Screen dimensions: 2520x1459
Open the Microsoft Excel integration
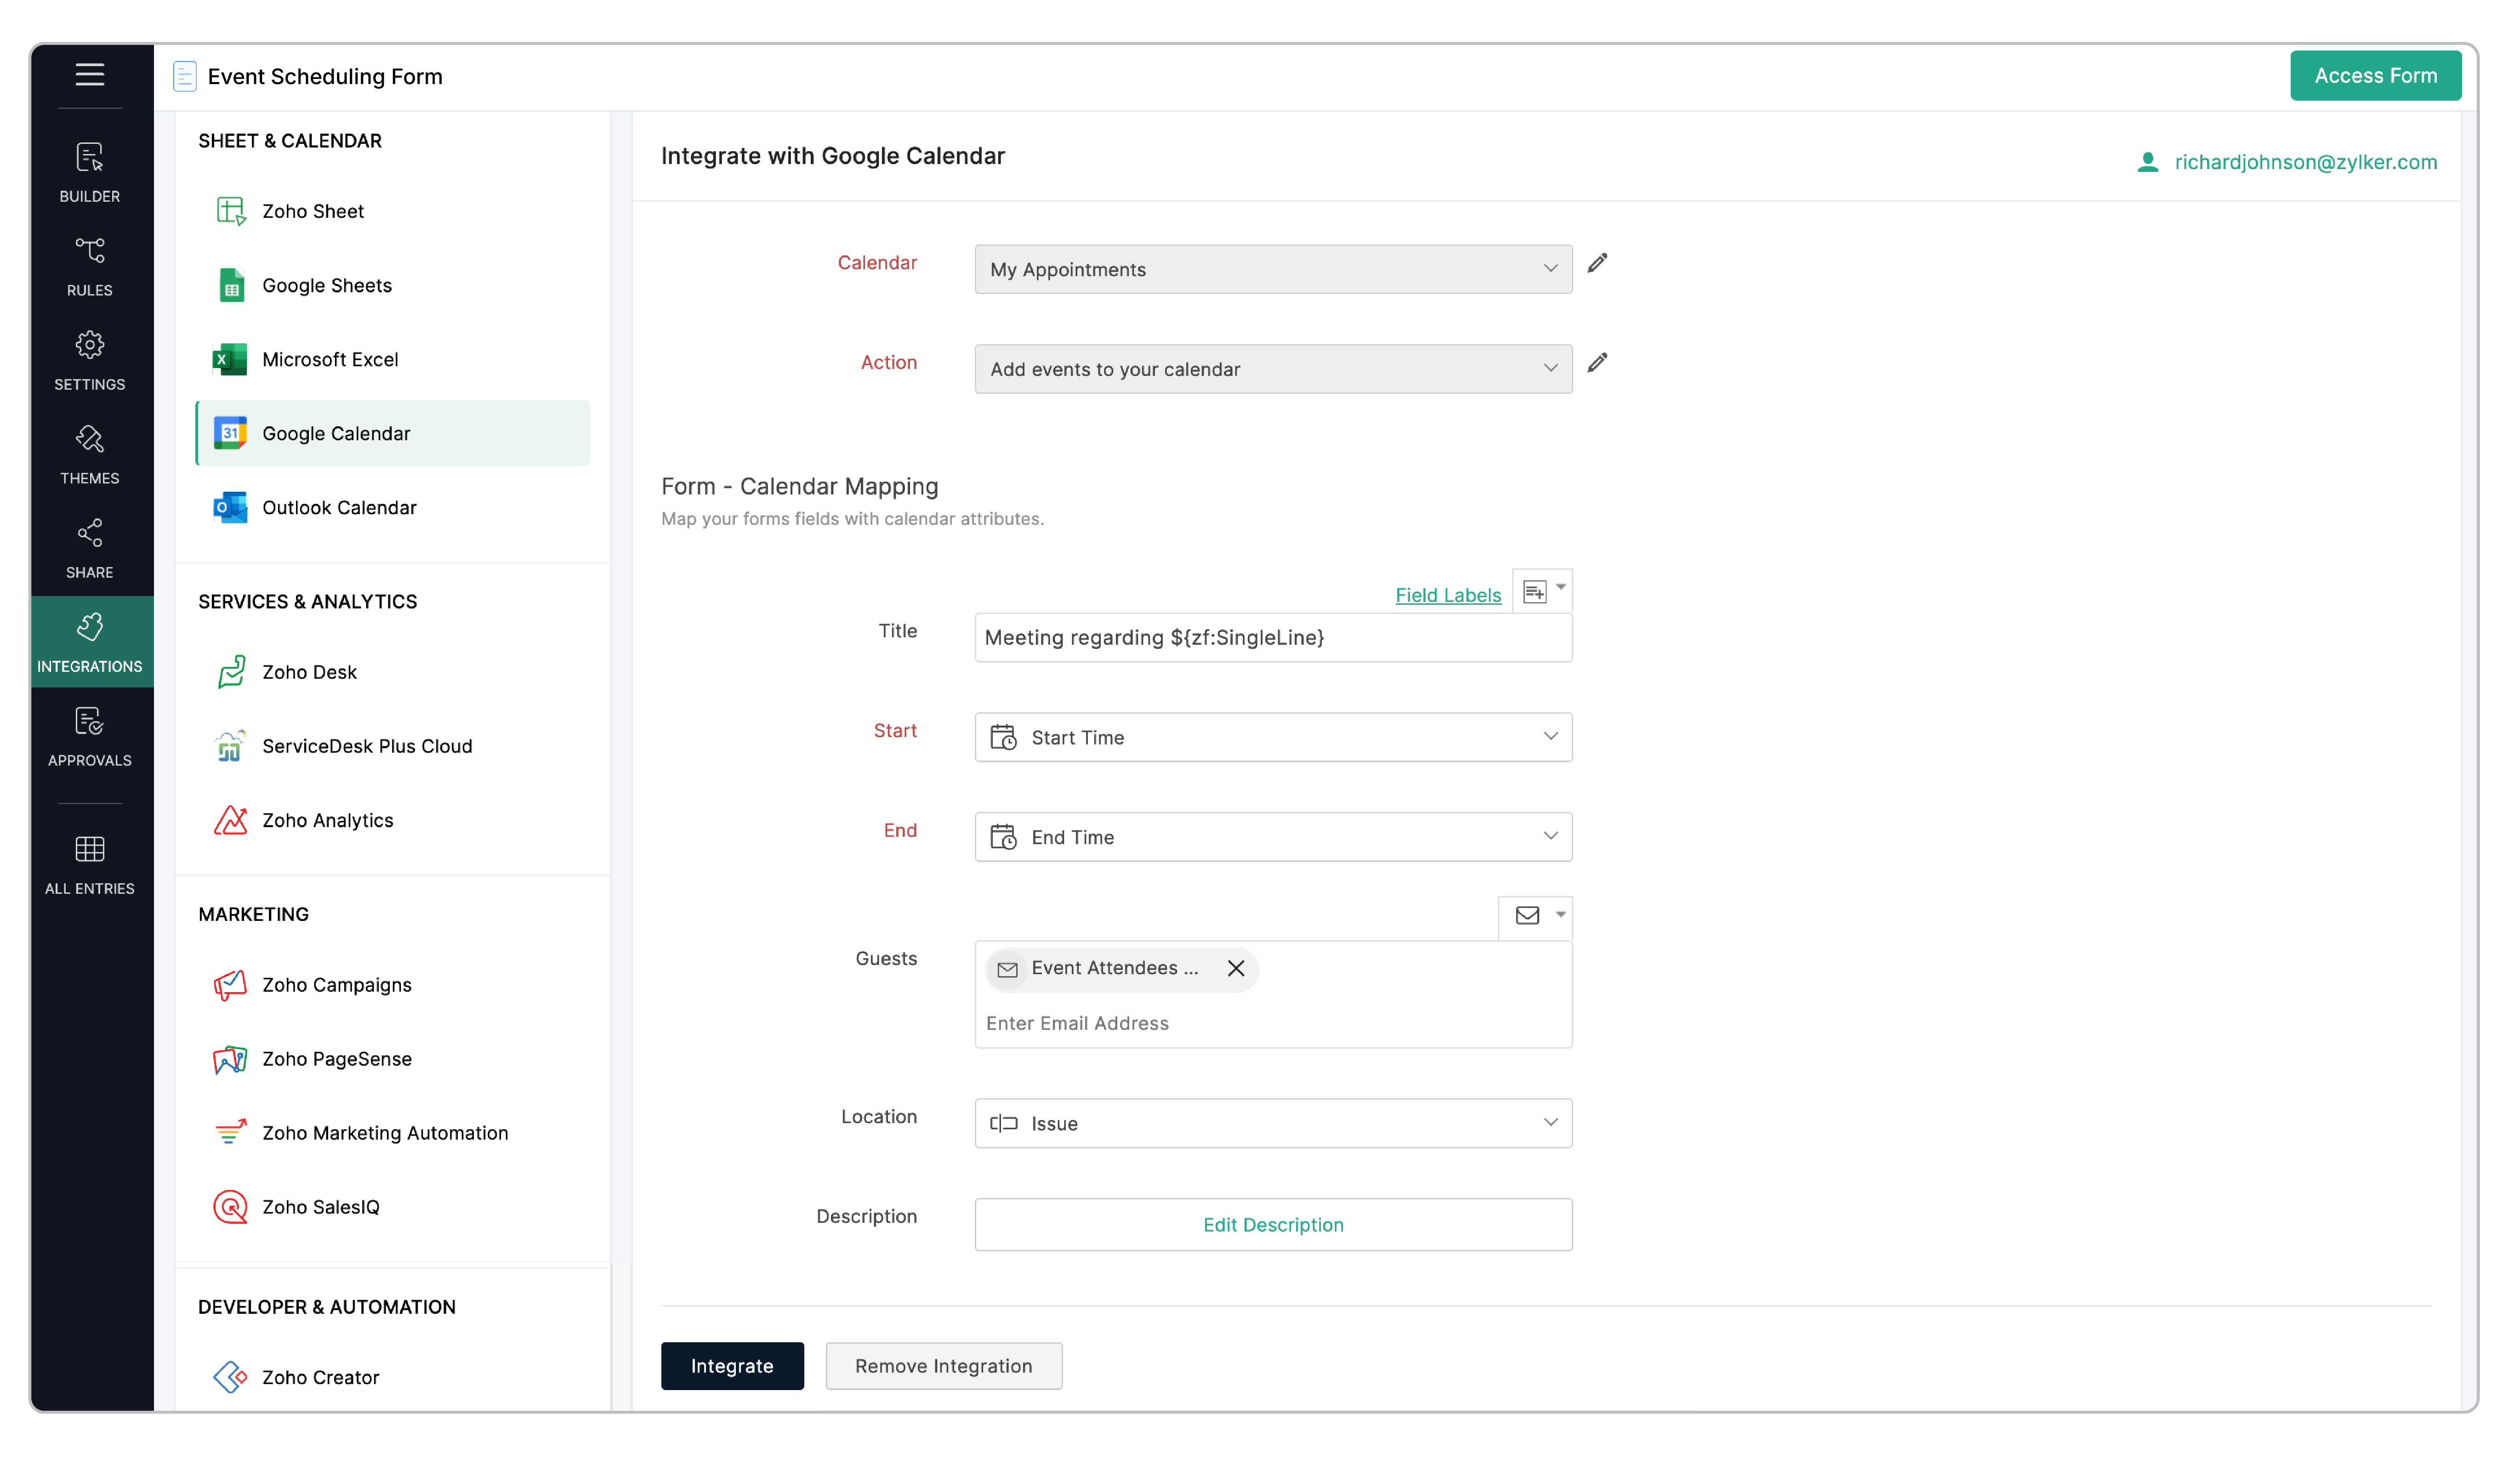[x=330, y=359]
